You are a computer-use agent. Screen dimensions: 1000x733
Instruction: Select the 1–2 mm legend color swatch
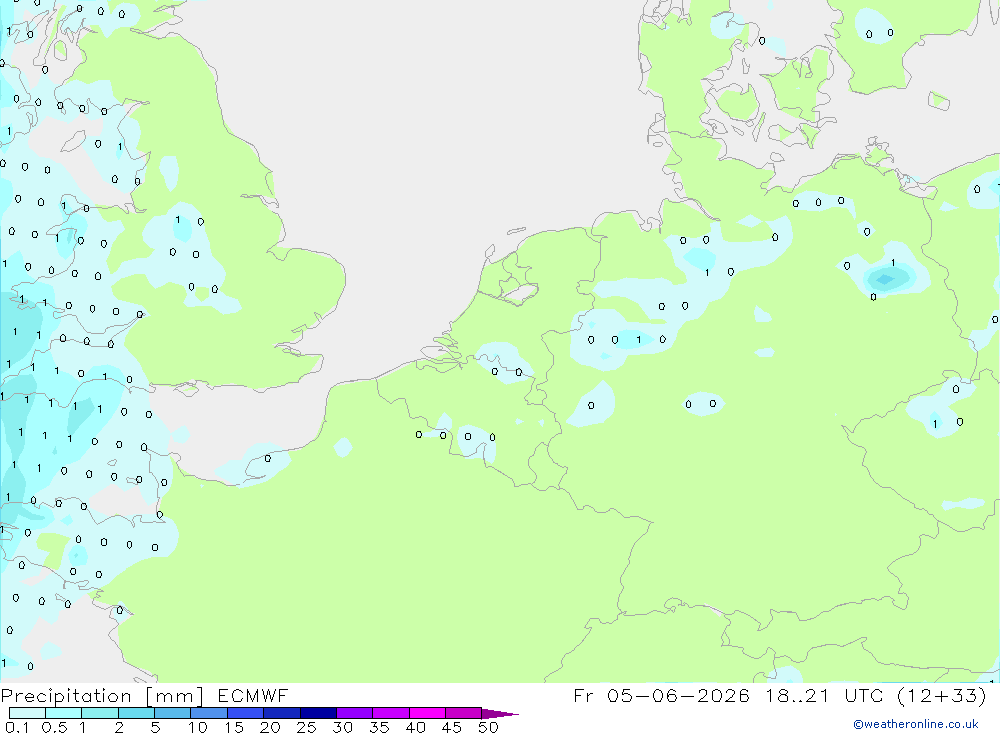pyautogui.click(x=100, y=713)
